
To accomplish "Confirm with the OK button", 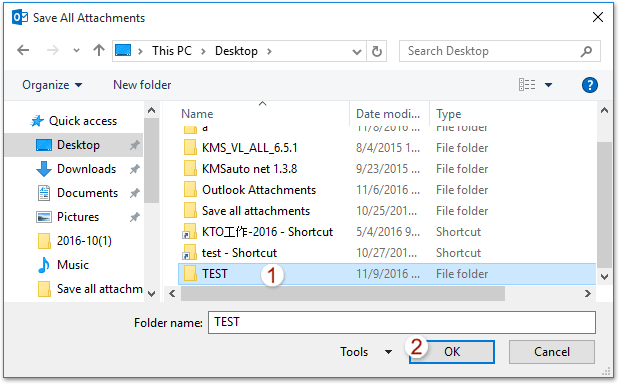I will coord(452,352).
